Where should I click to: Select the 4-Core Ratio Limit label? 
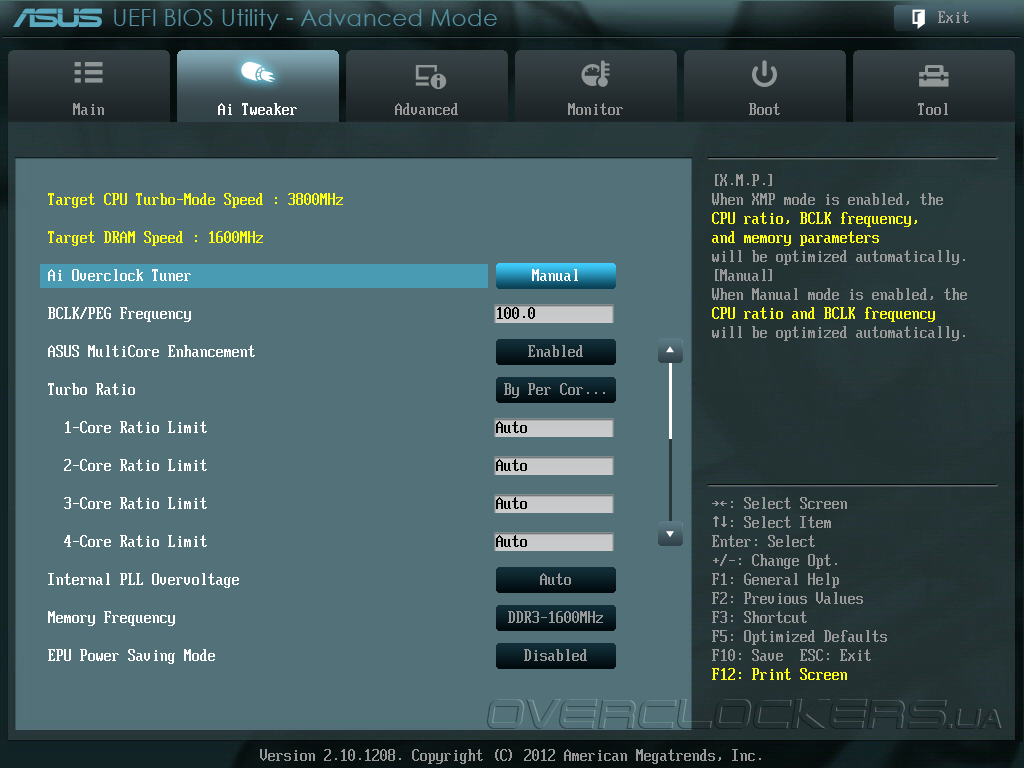coord(135,541)
